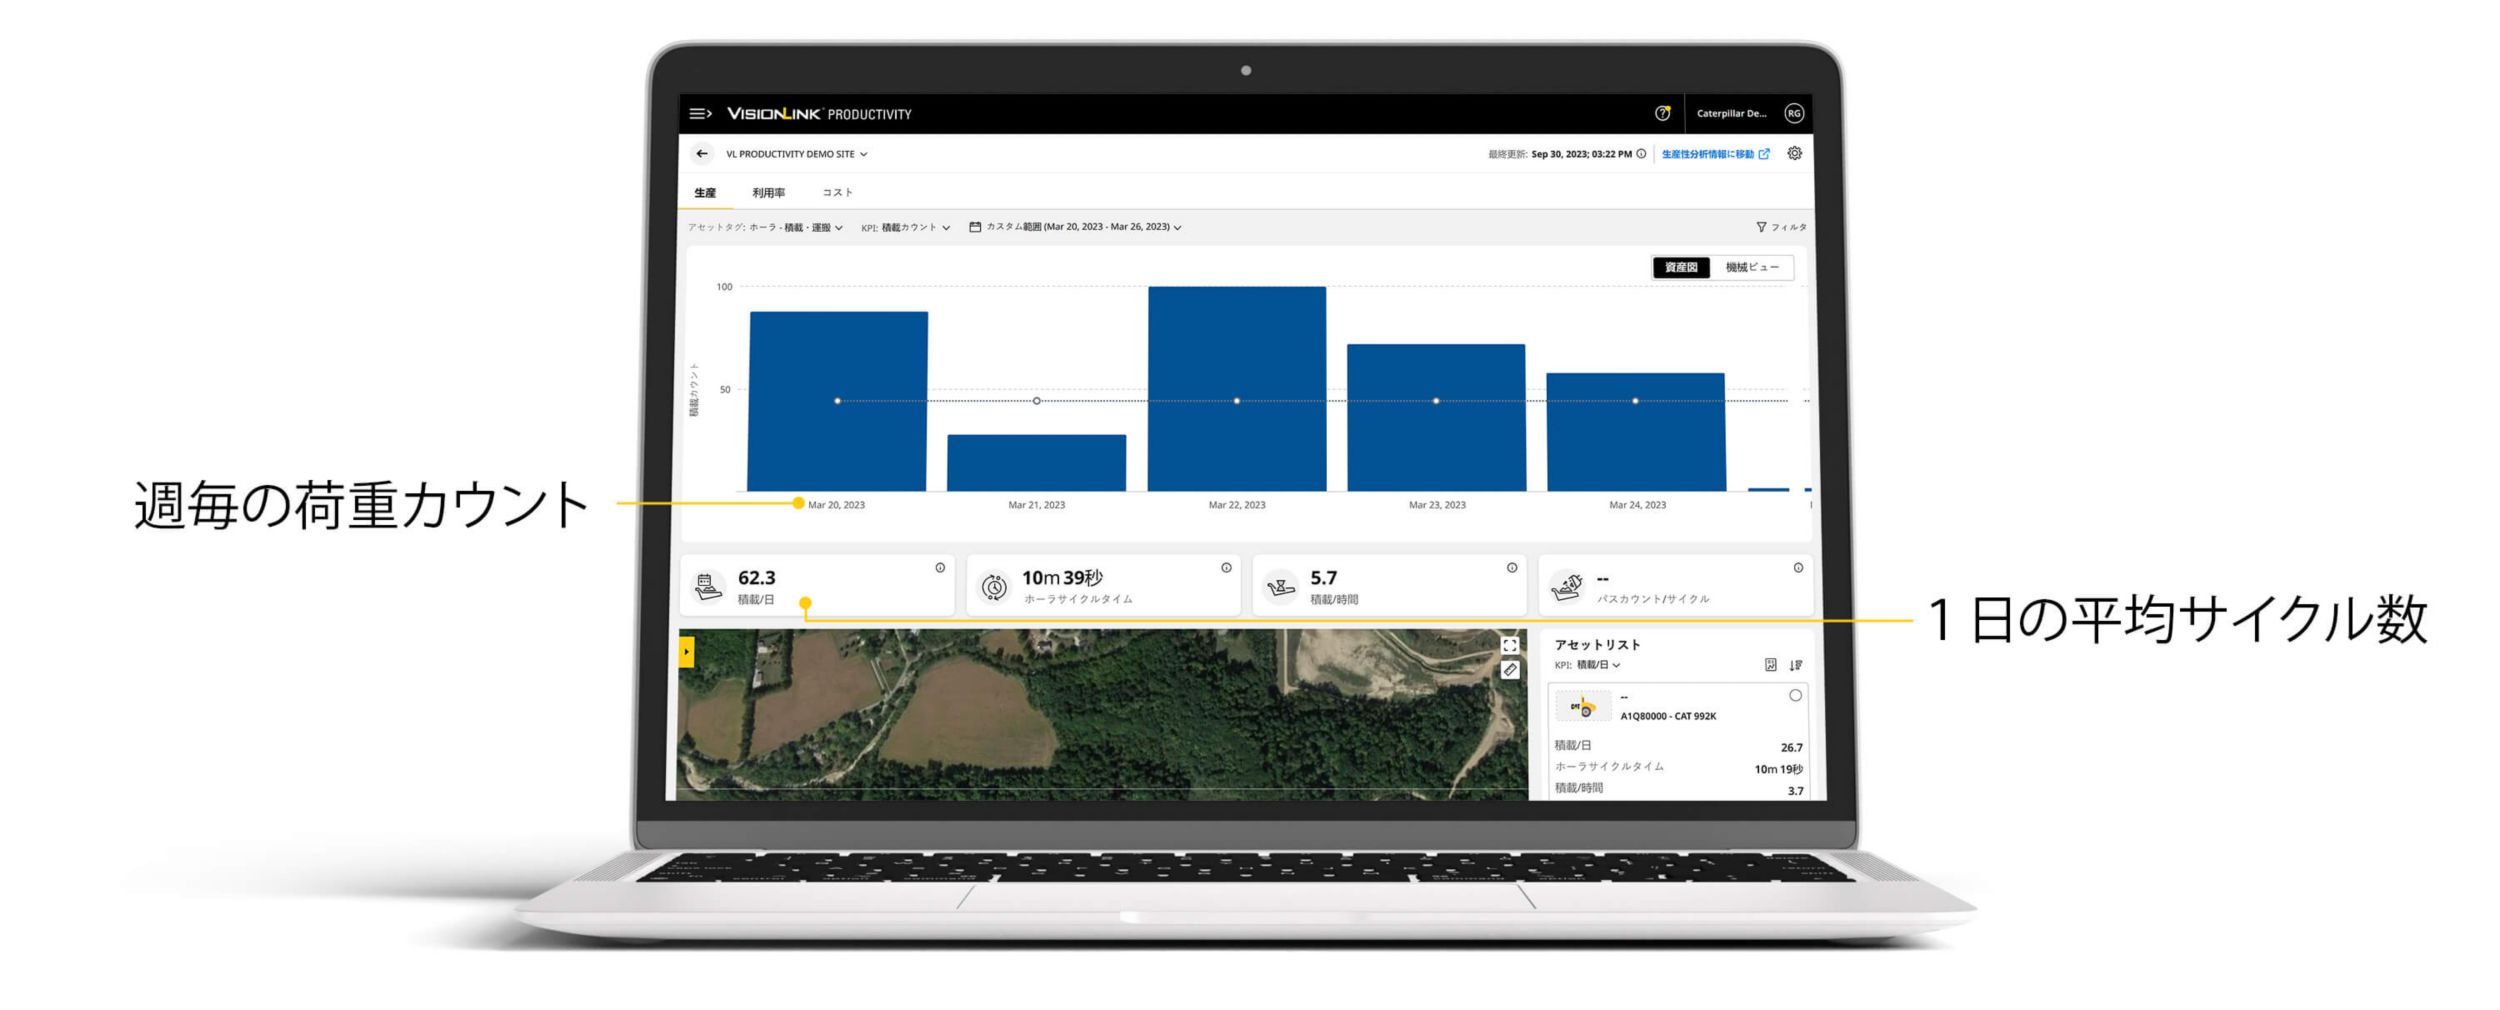Click the Mar 22, 2023 chart bar
The width and height of the screenshot is (2500, 1010).
coord(1237,389)
